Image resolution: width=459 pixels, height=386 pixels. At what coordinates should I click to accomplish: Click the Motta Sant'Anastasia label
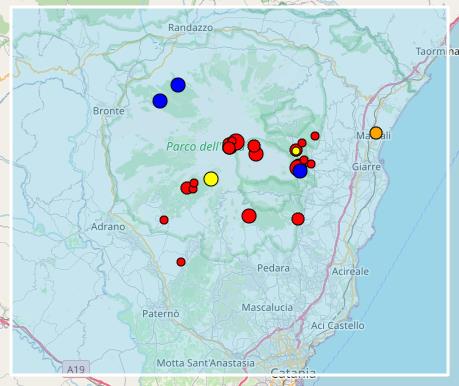pos(206,363)
